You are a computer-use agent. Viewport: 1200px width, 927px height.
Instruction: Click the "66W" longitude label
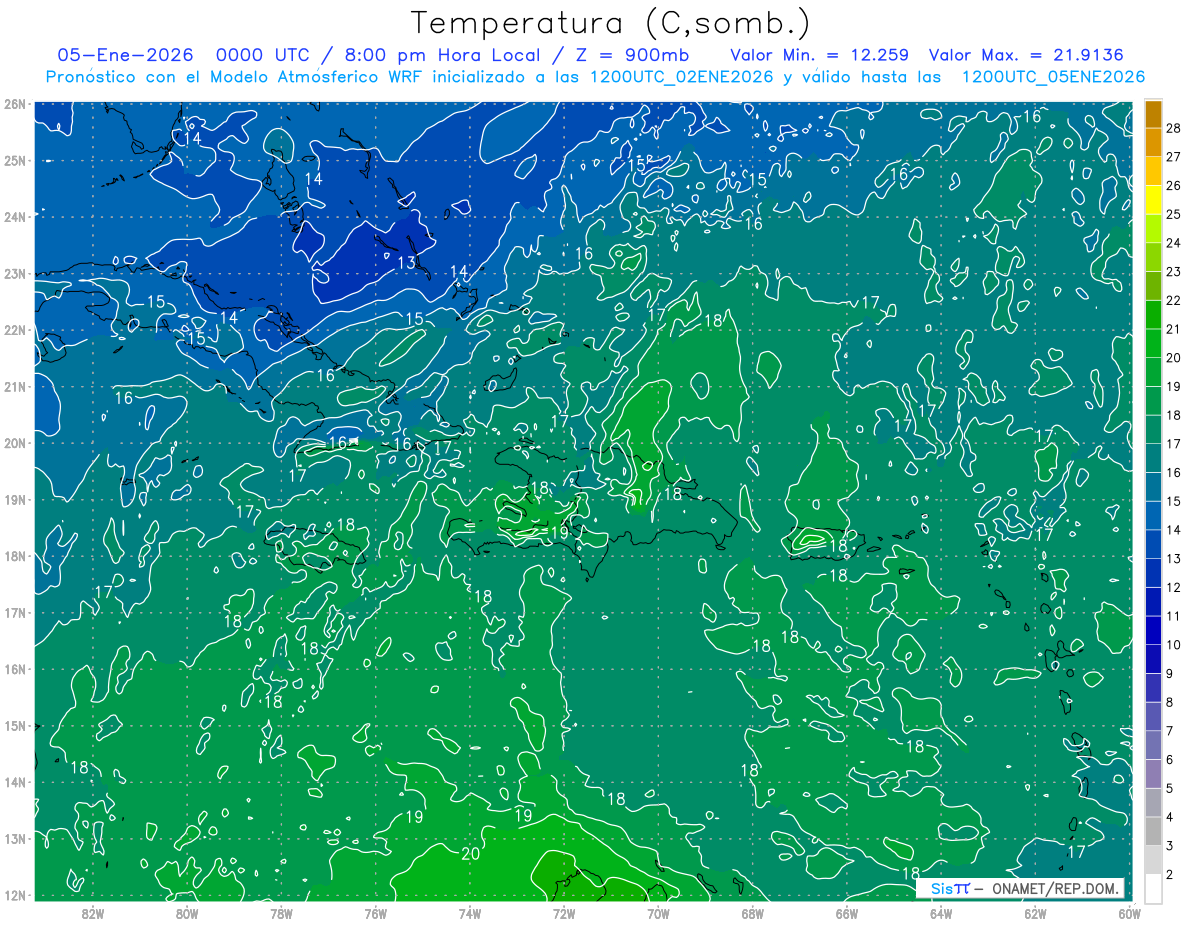click(846, 912)
